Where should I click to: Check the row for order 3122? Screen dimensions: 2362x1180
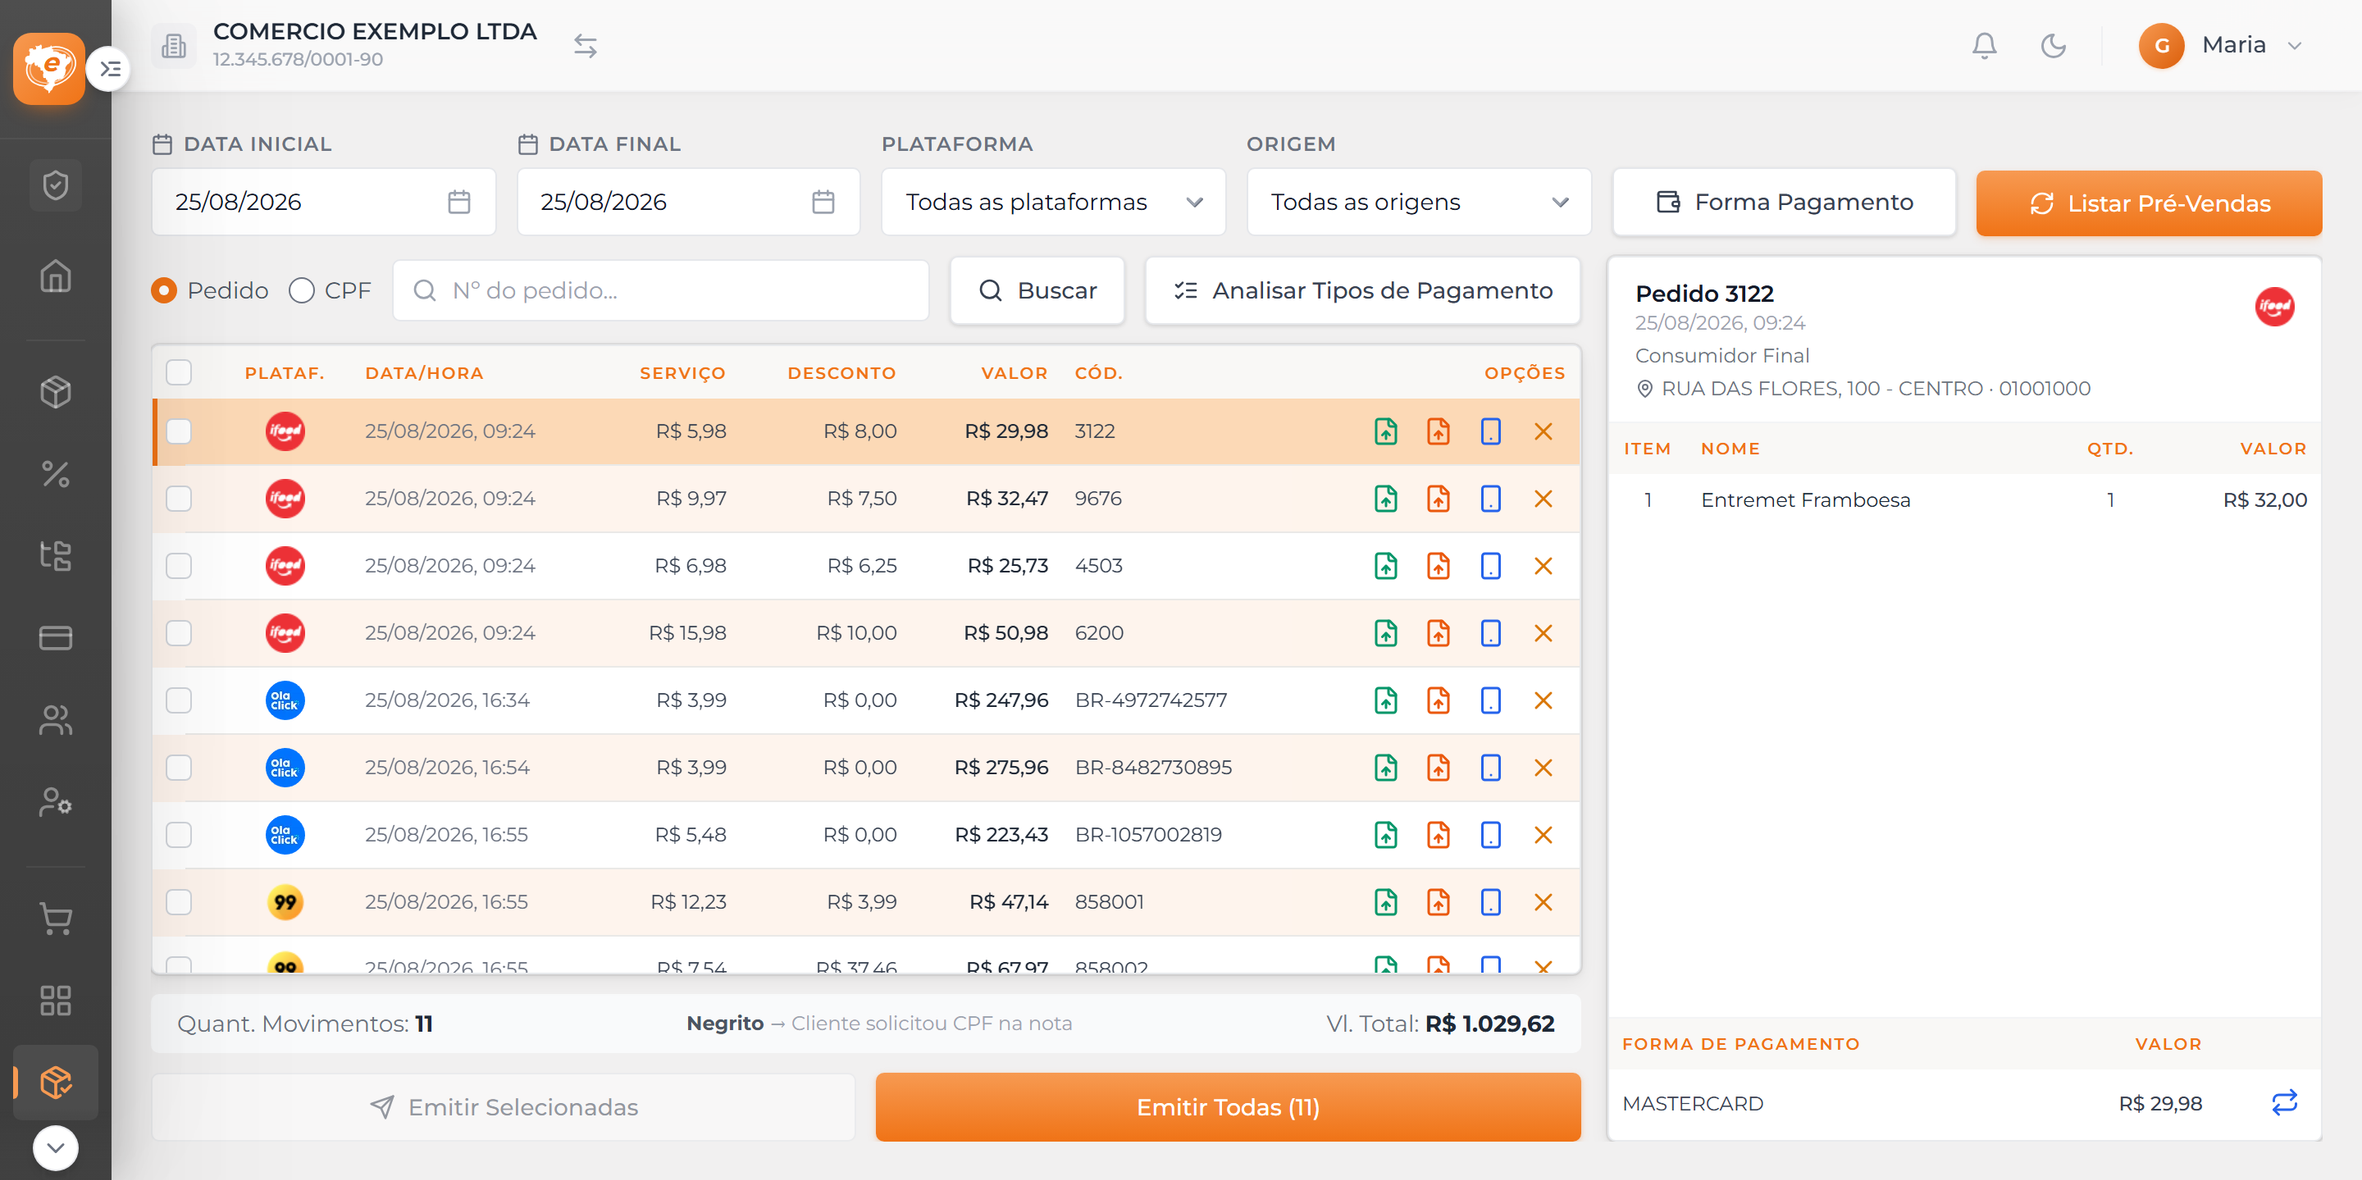pyautogui.click(x=179, y=431)
